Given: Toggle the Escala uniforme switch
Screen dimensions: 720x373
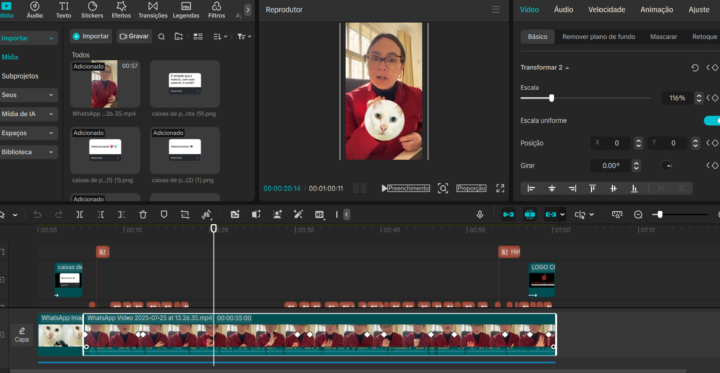Looking at the screenshot, I should point(712,120).
